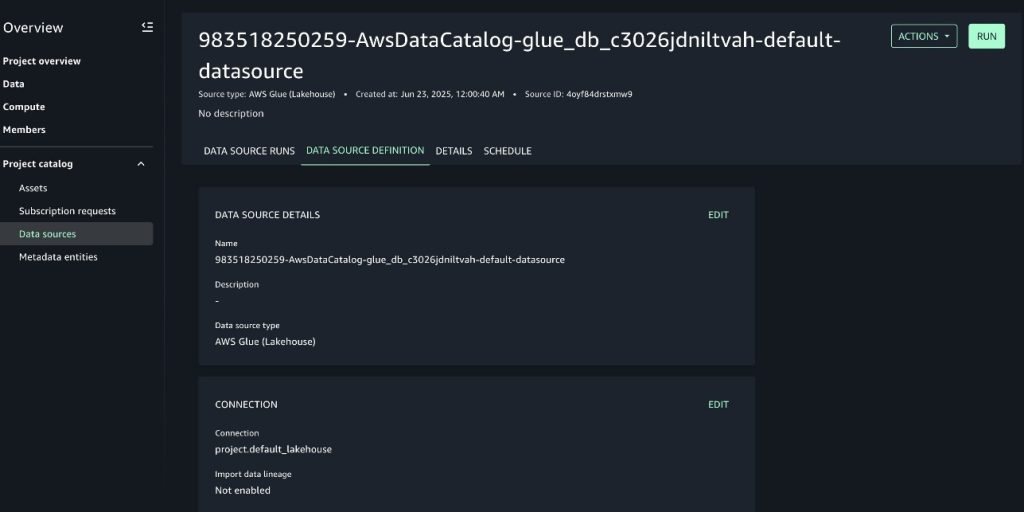Open the ACTIONS dropdown menu
The image size is (1024, 512).
[x=924, y=37]
